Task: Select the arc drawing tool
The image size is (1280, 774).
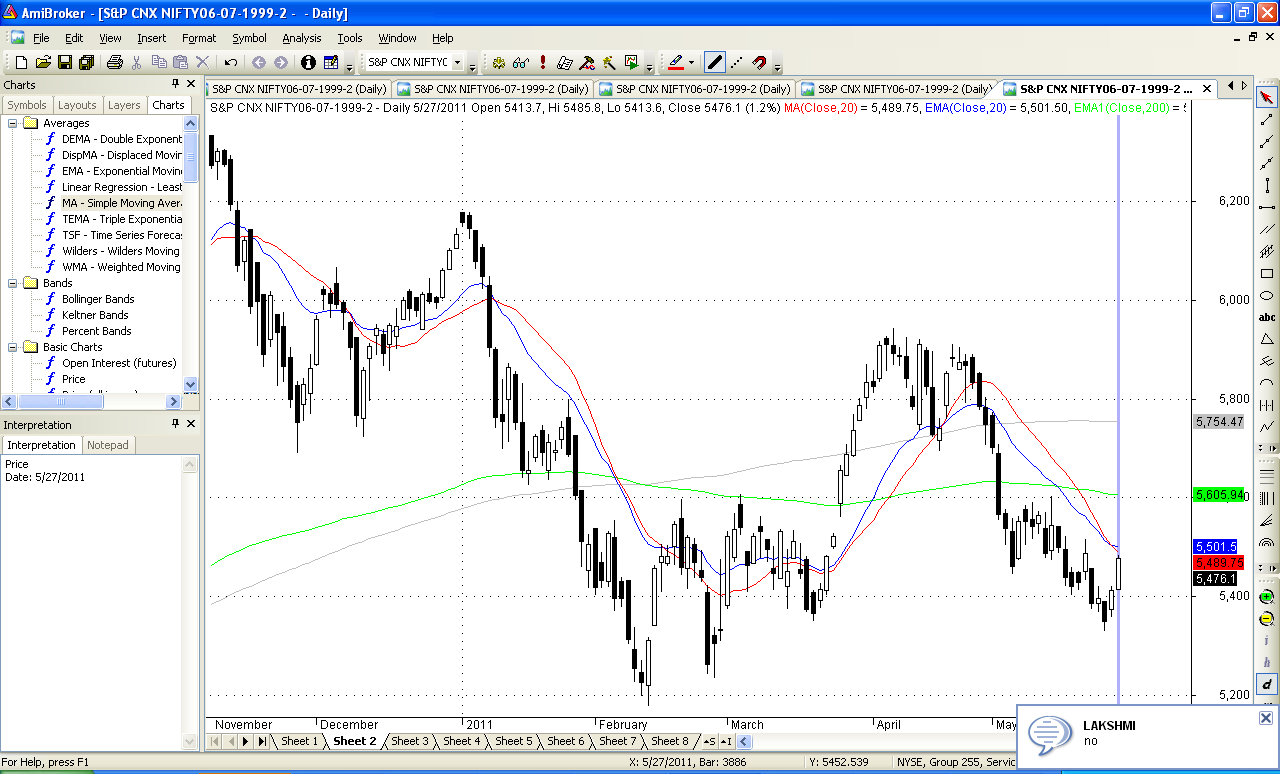Action: pyautogui.click(x=1267, y=383)
